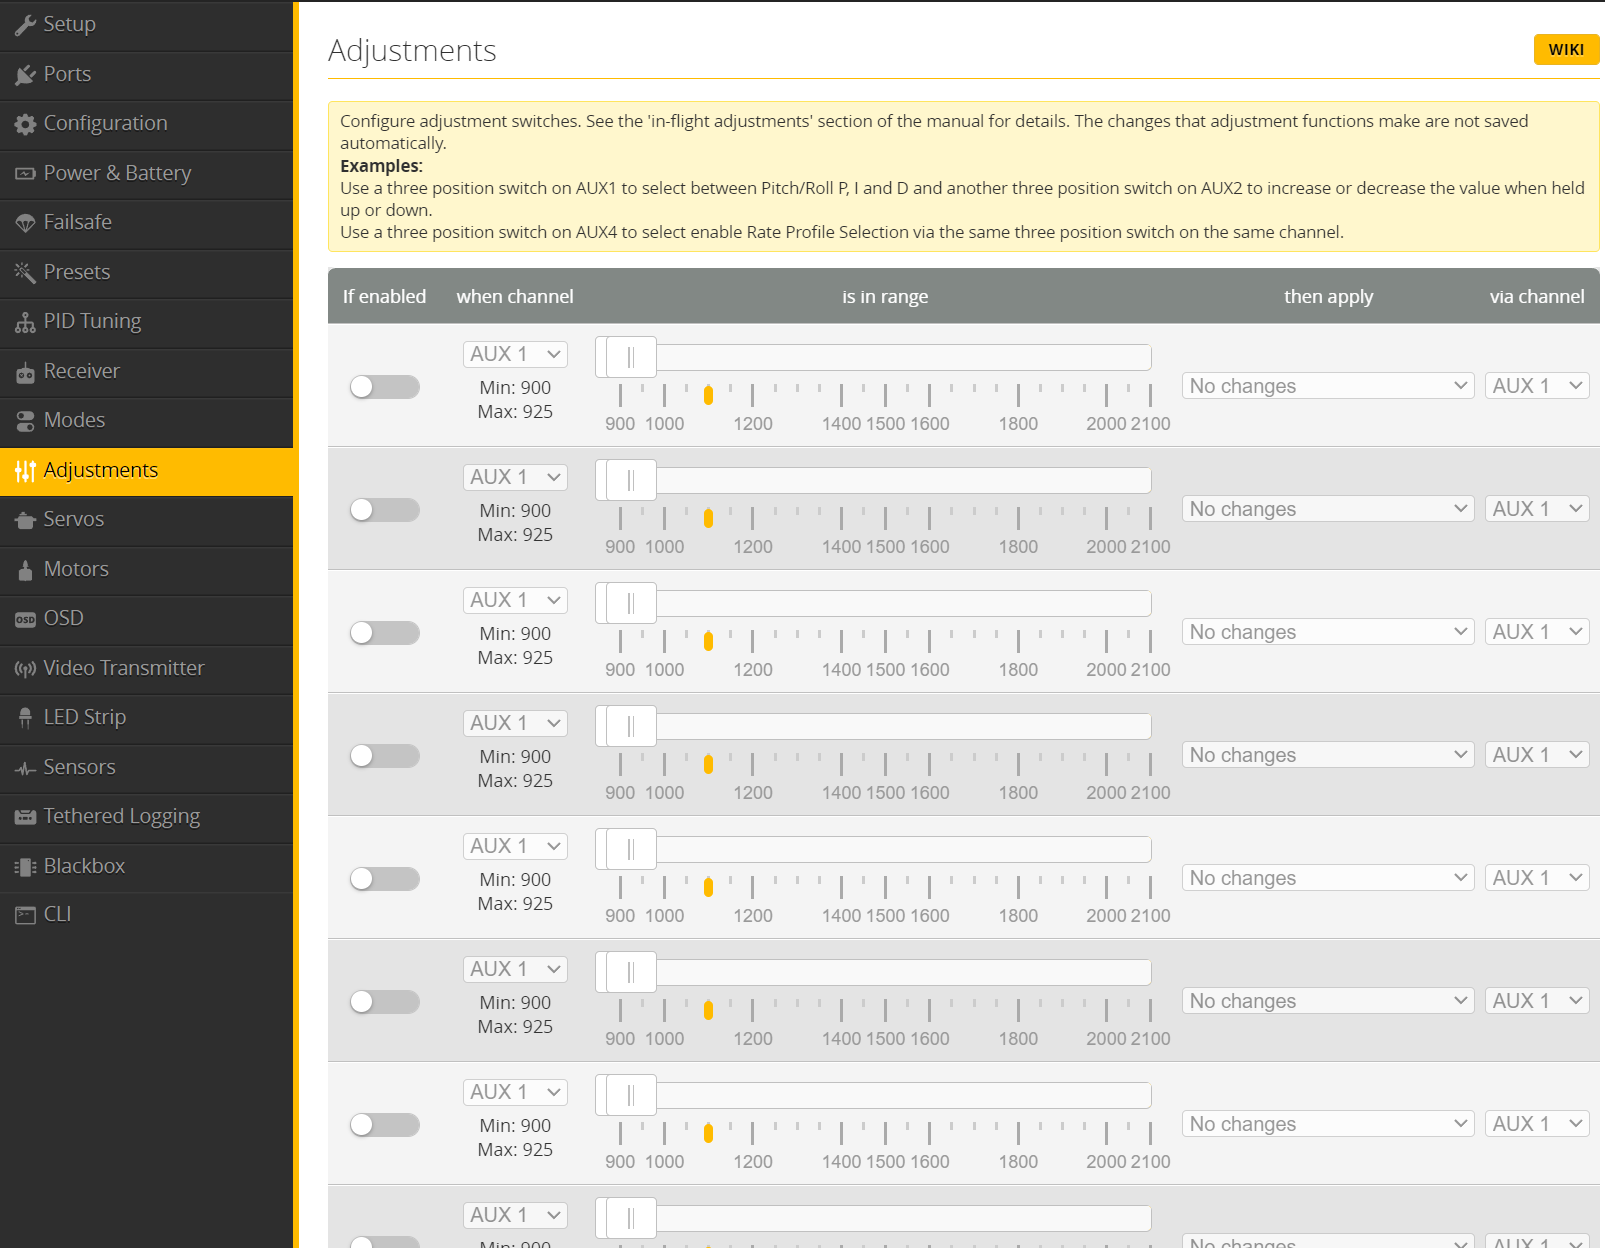Open the Modes tab
The image size is (1605, 1248).
click(x=74, y=420)
